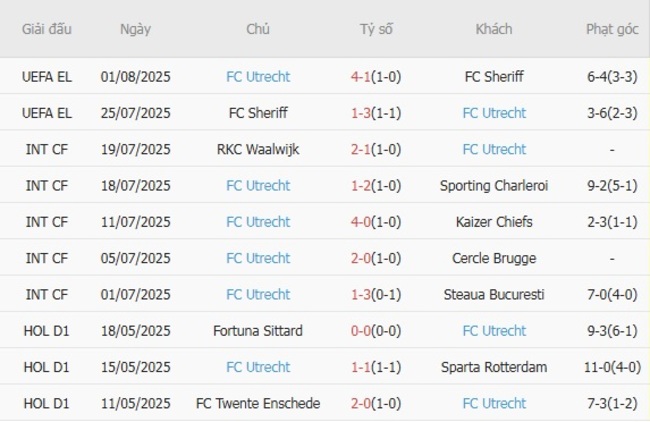This screenshot has height=422, width=650.
Task: Click the 11-0 corner statistic
Action: click(601, 367)
